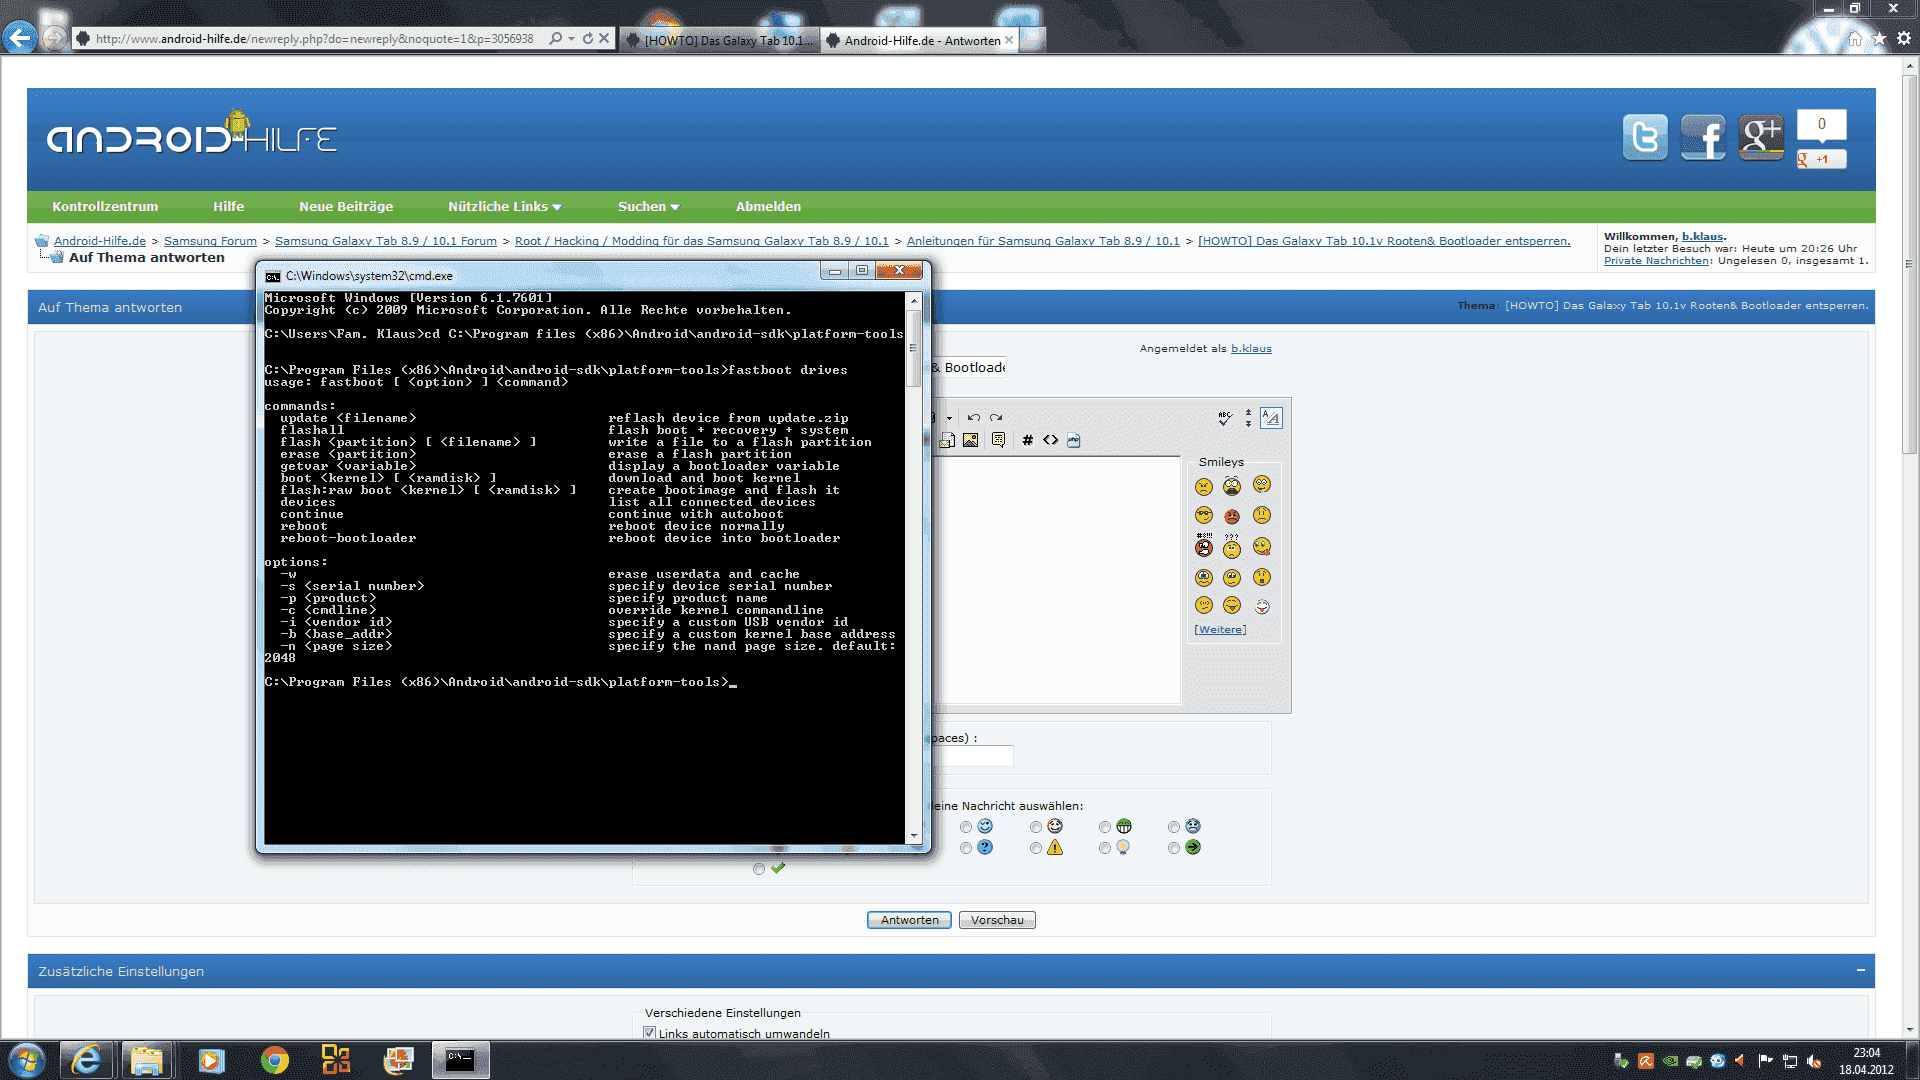This screenshot has width=1920, height=1080.
Task: Toggle Links automatisch umwandeln checkbox
Action: pos(650,1033)
